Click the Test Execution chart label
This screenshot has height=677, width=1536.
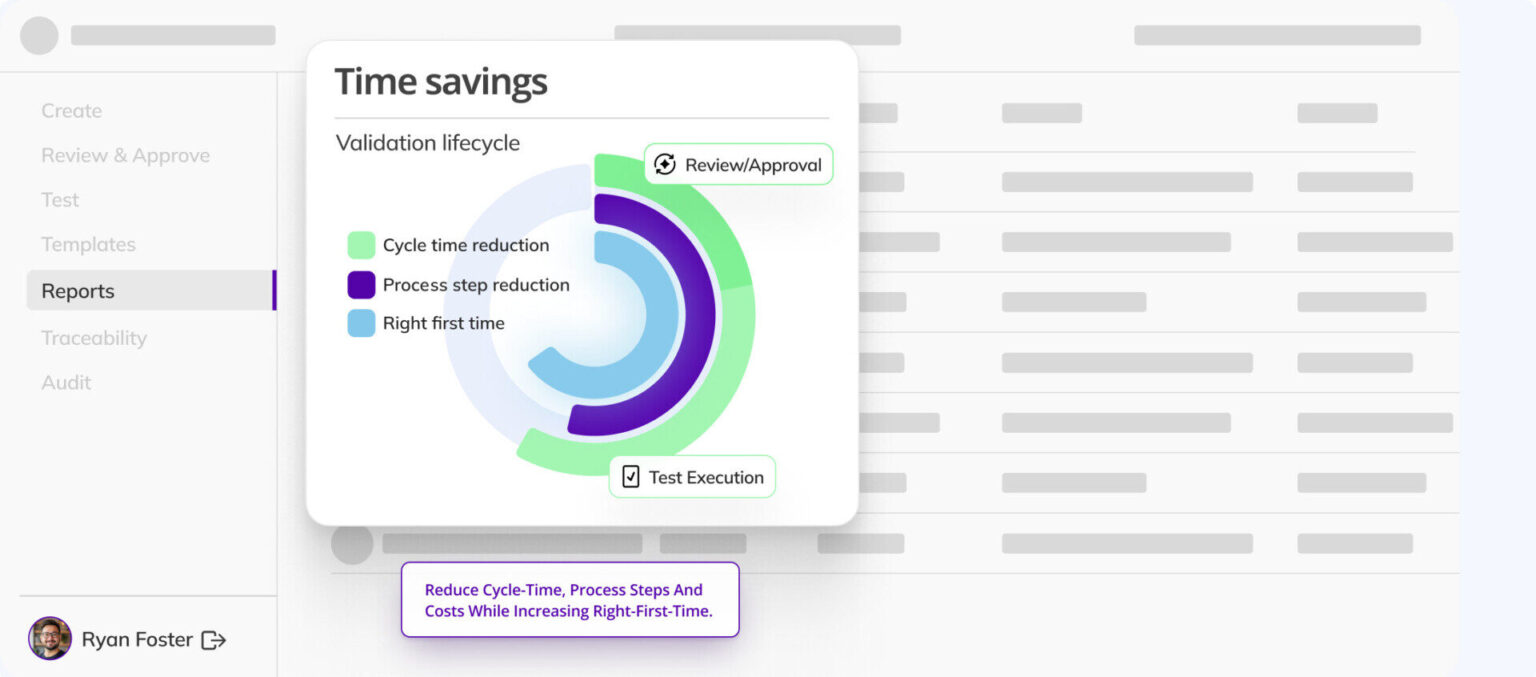pos(705,477)
